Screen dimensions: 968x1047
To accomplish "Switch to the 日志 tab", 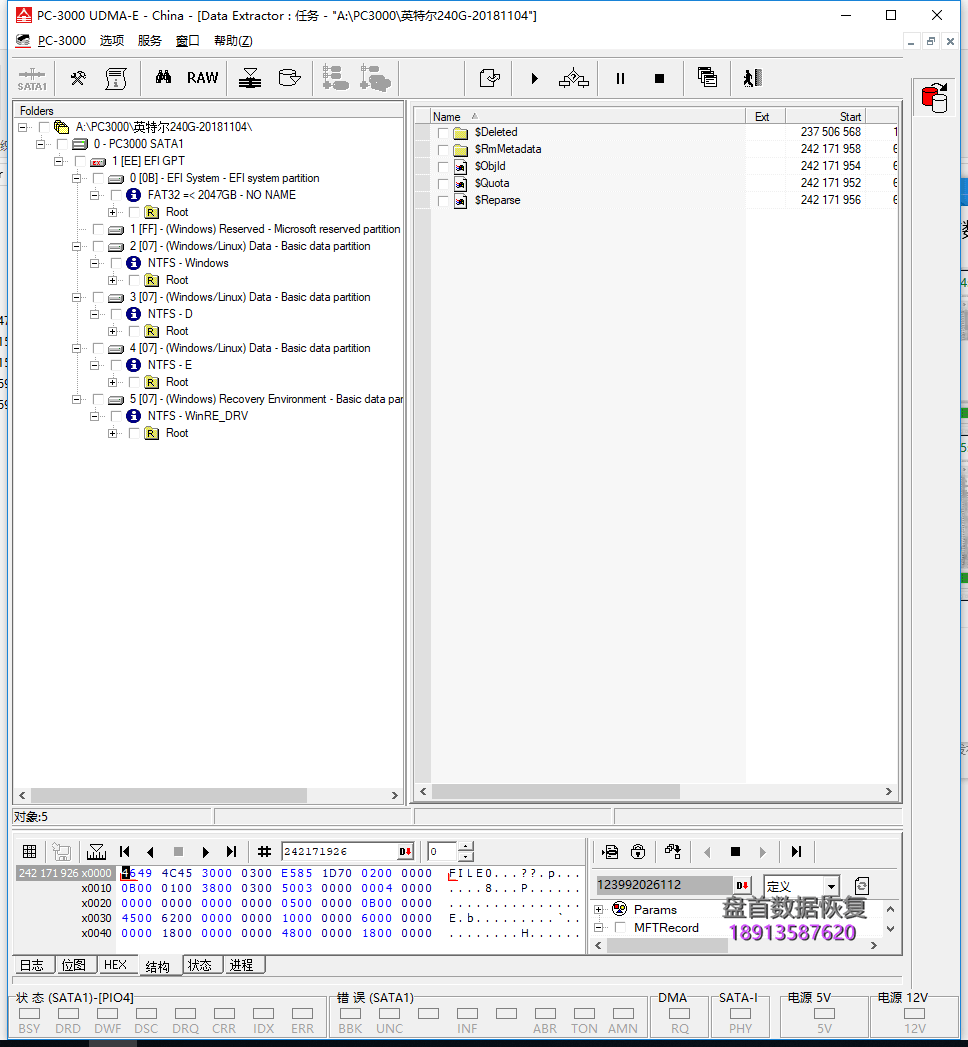I will click(x=32, y=965).
